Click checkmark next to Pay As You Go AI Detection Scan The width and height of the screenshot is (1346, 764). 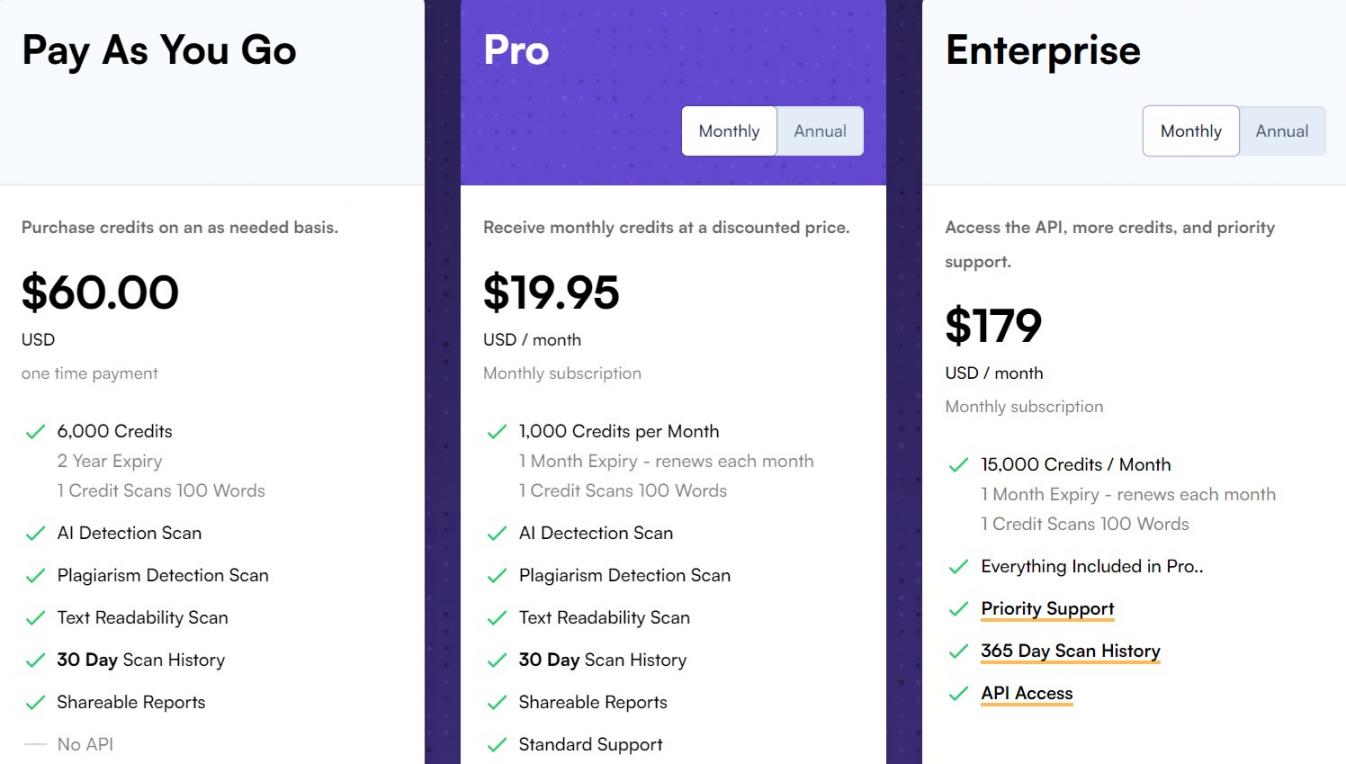[x=35, y=534]
